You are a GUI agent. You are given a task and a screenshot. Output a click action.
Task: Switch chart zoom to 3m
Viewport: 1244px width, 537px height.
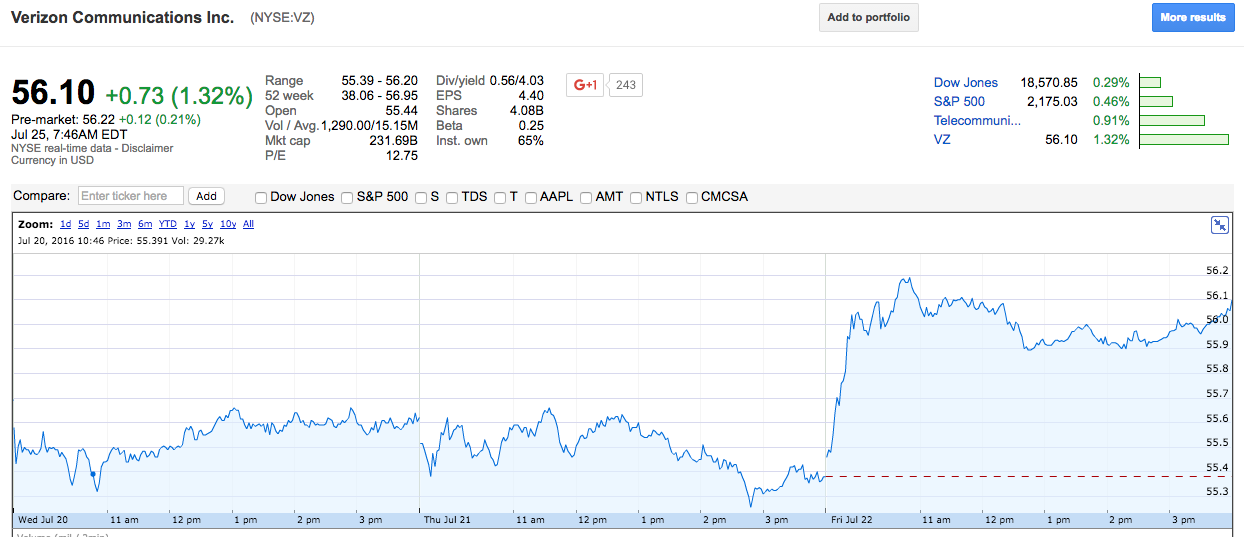pos(124,224)
